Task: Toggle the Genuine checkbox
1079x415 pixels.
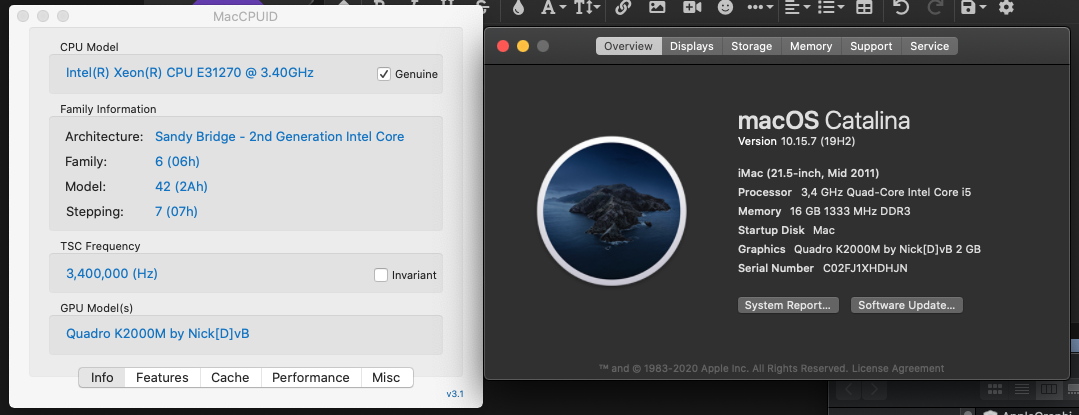Action: pyautogui.click(x=384, y=74)
